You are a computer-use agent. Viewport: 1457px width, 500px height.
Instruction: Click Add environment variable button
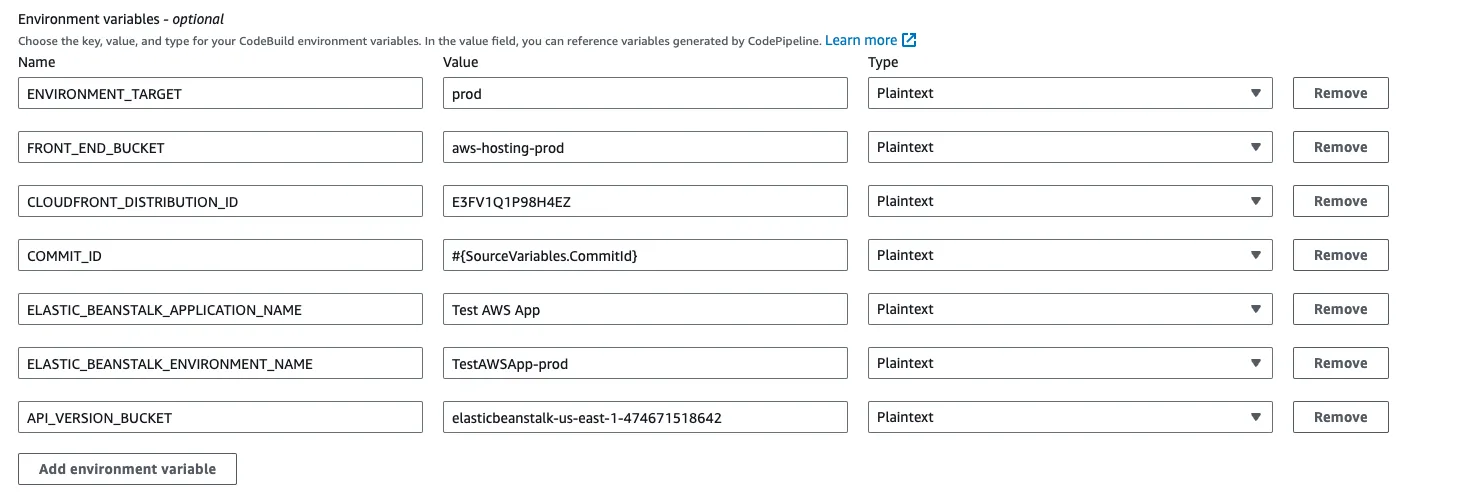point(127,469)
